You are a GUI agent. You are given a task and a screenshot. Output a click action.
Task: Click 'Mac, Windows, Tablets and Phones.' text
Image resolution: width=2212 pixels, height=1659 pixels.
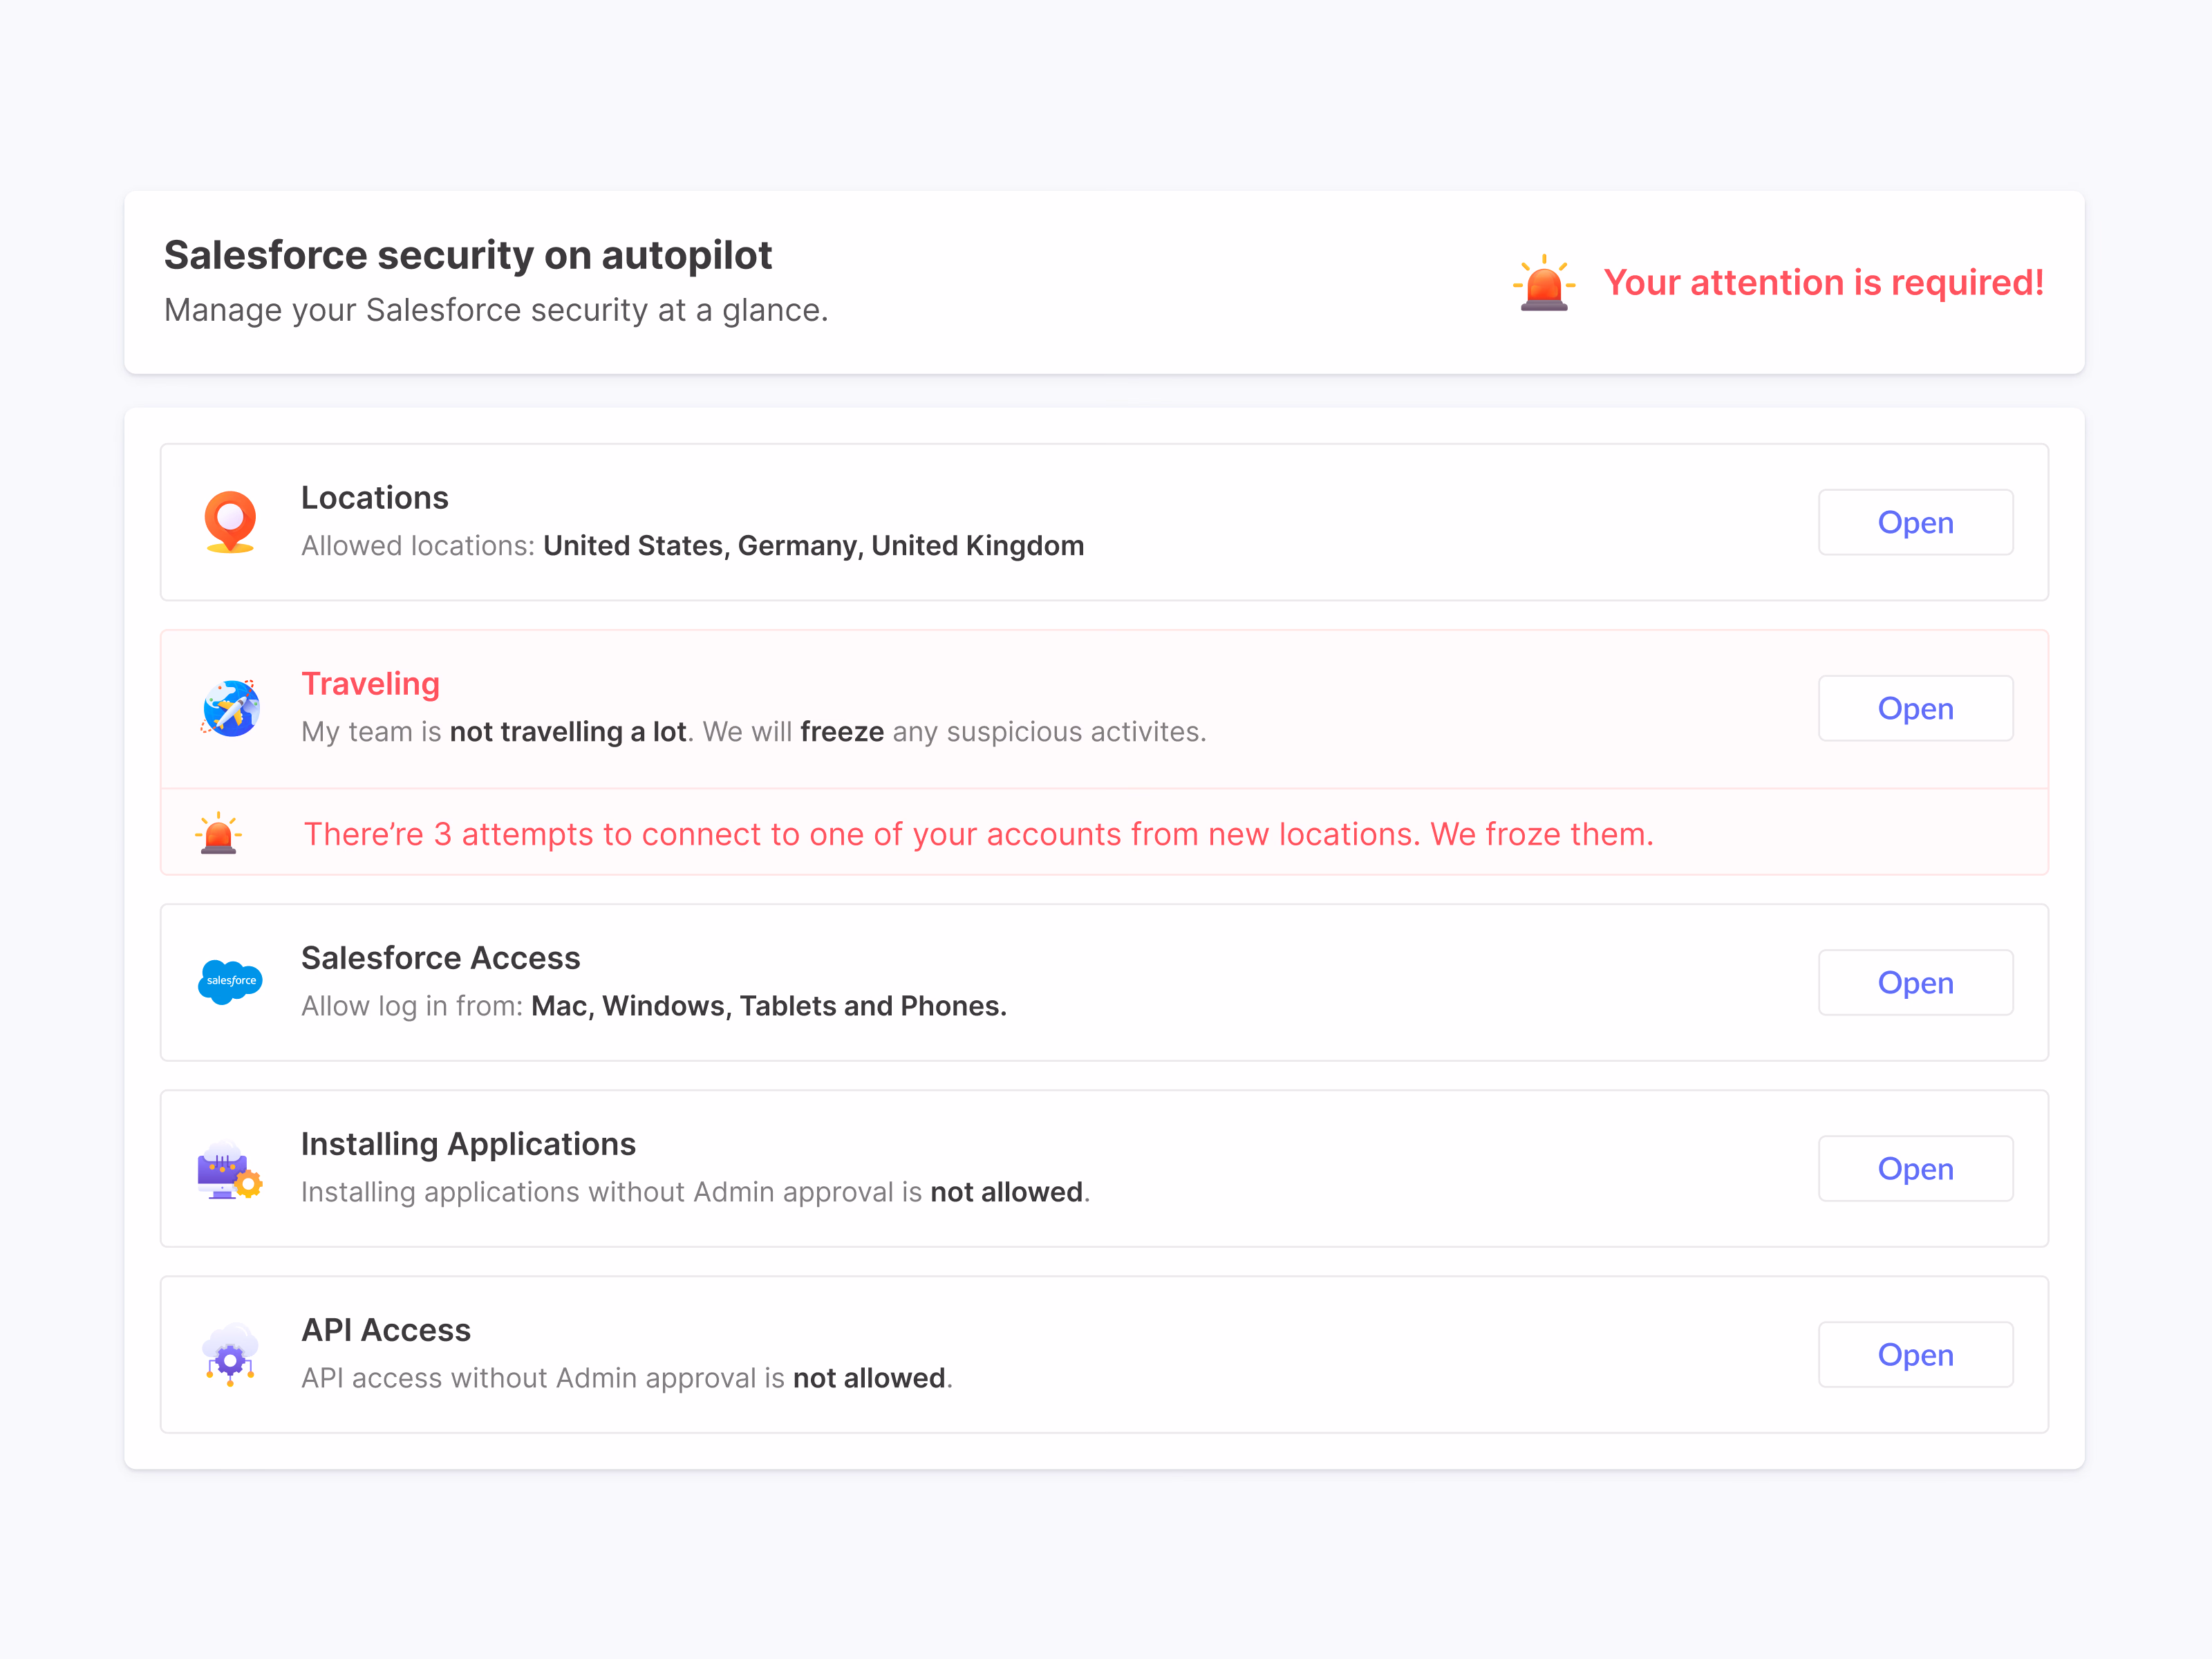click(769, 1006)
